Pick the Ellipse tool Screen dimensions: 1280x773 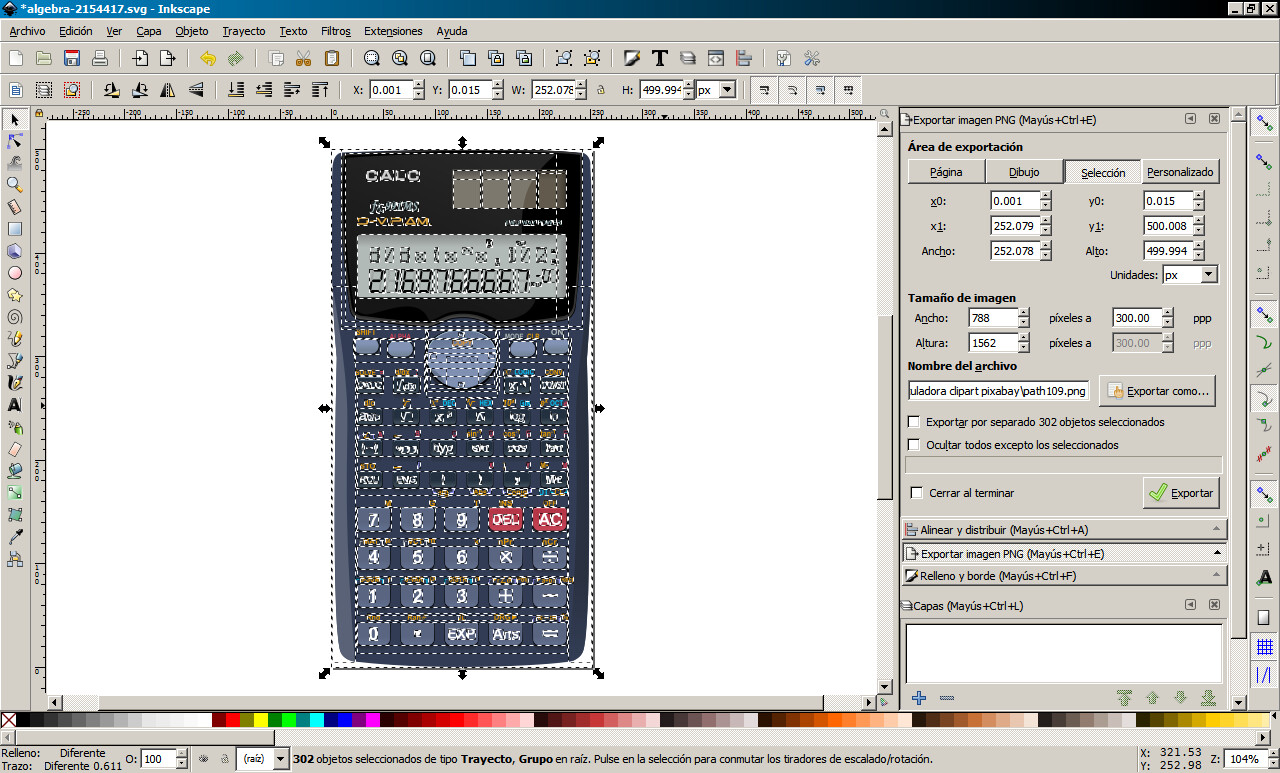pyautogui.click(x=15, y=272)
